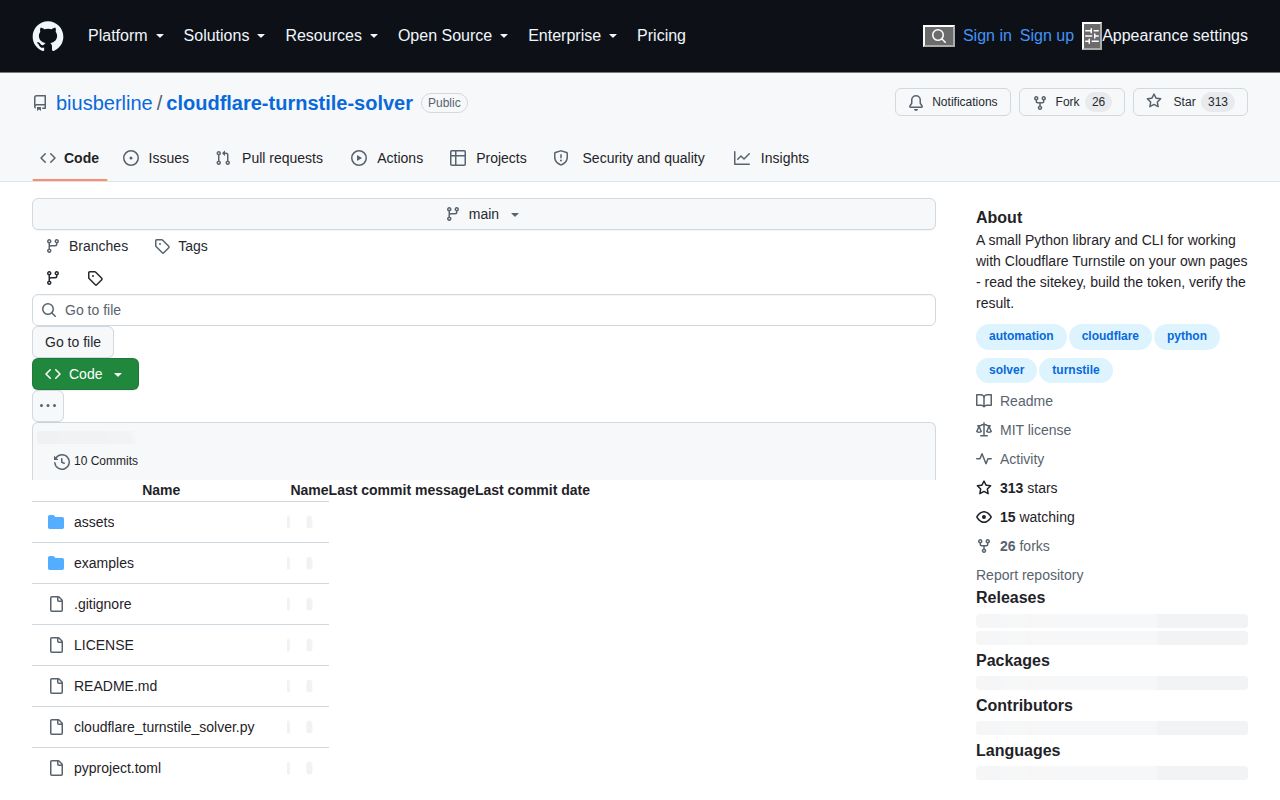Click the Notifications bell button

coord(953,102)
